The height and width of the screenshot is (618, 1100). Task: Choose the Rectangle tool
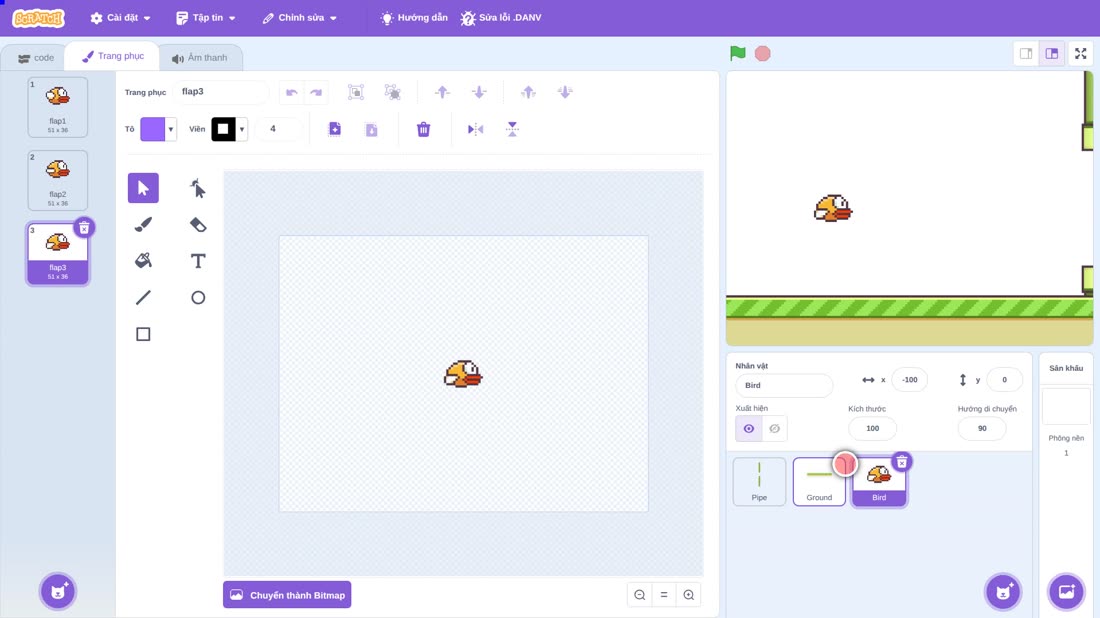coord(143,334)
